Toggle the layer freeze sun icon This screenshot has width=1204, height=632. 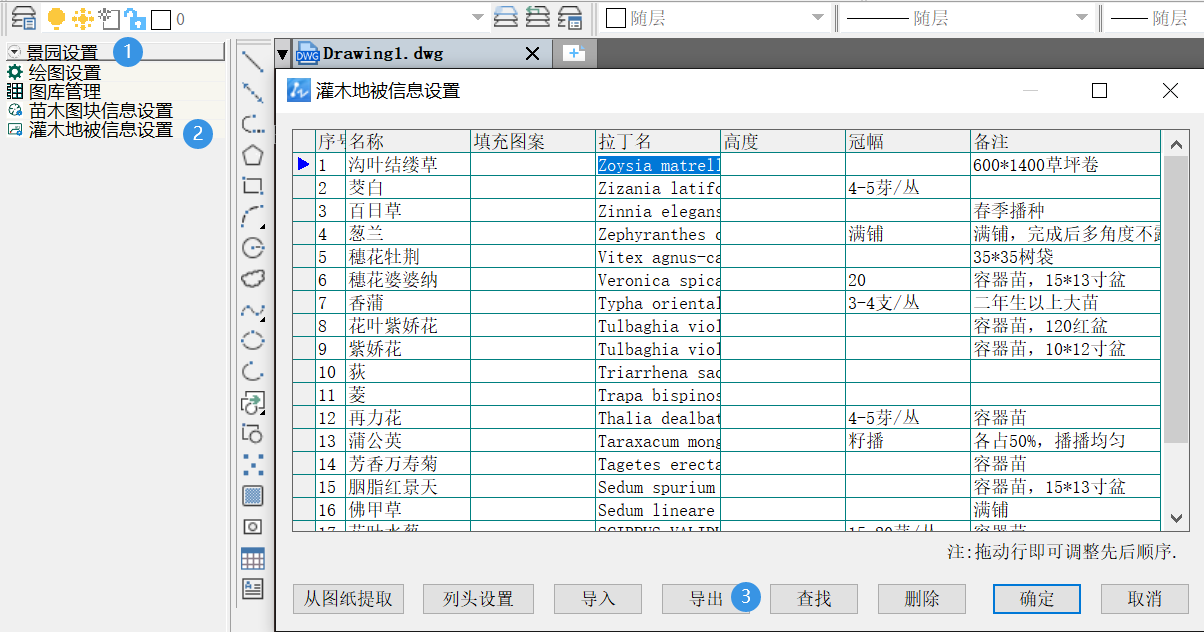click(x=83, y=17)
